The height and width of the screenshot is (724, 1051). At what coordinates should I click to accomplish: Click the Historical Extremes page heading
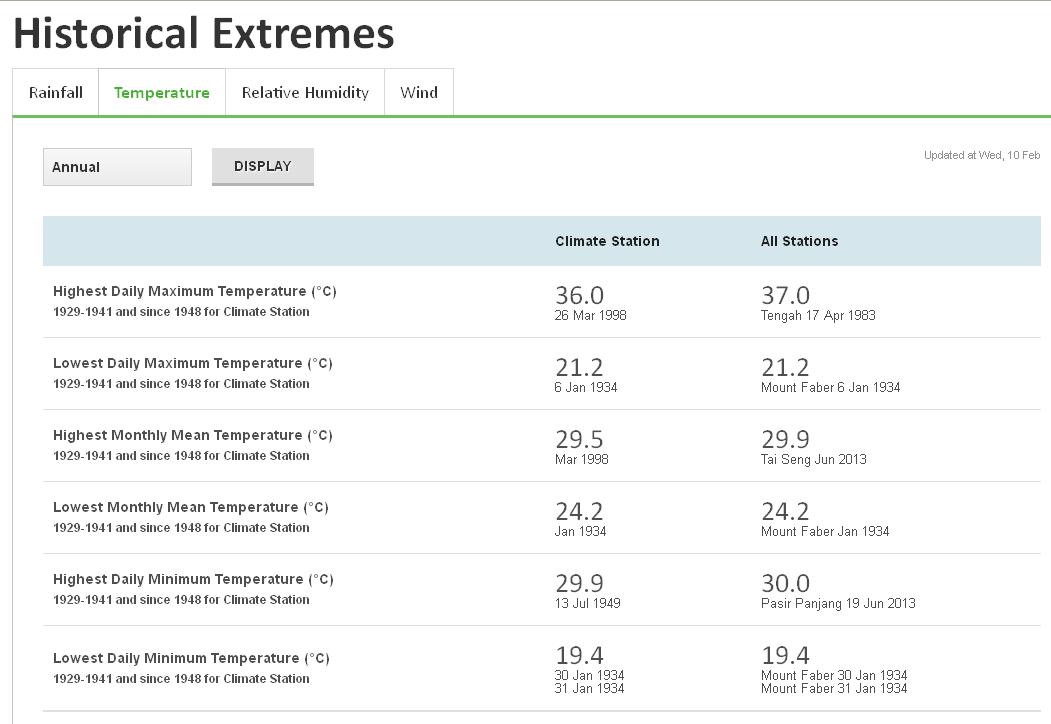[204, 33]
